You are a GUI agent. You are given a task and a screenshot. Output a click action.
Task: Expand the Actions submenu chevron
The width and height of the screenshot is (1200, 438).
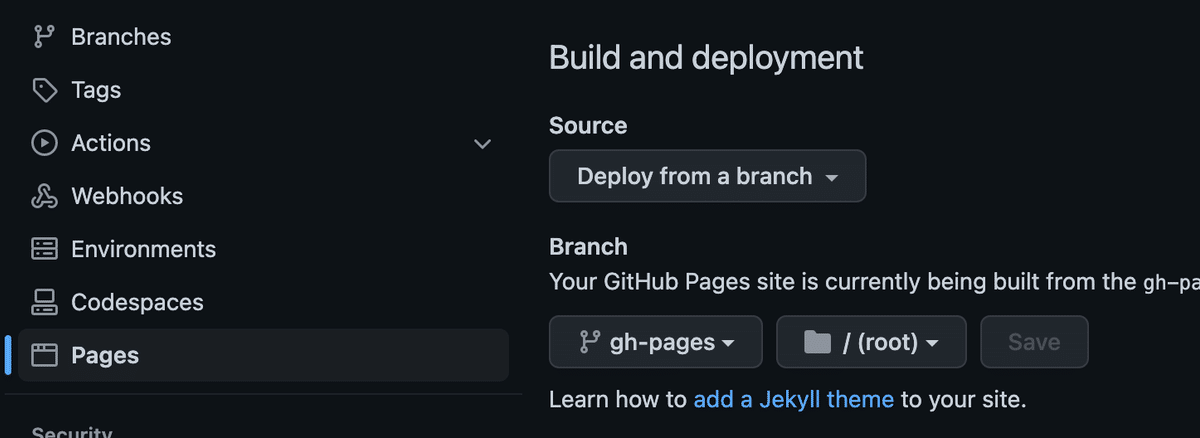coord(482,144)
